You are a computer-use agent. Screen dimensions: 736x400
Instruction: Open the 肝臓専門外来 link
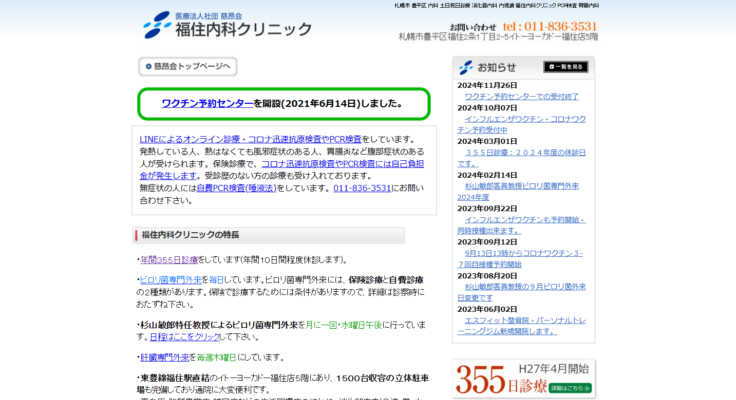pyautogui.click(x=165, y=358)
